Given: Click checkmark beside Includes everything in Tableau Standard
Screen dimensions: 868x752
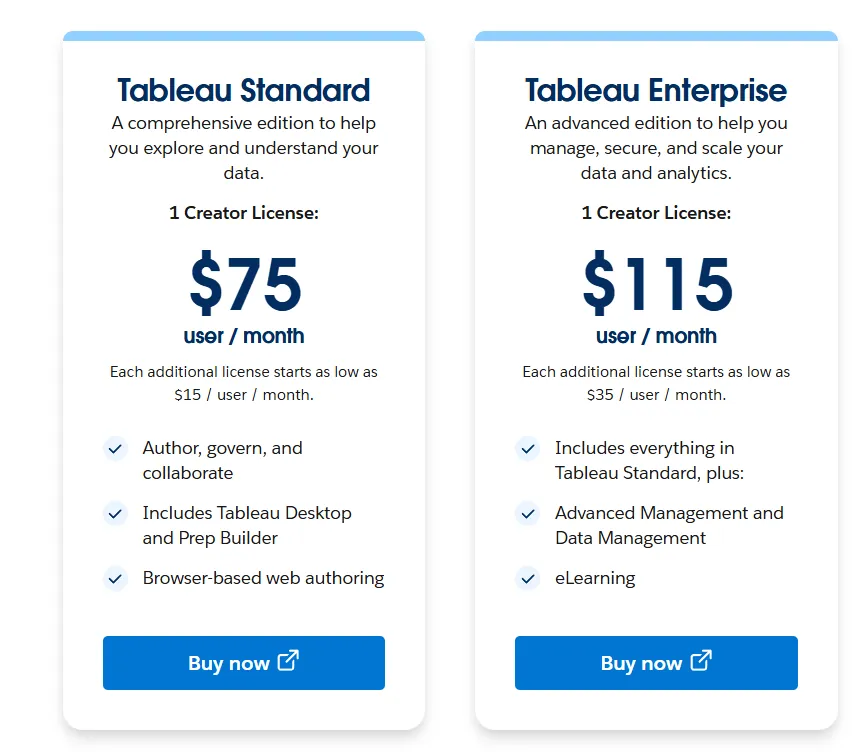Looking at the screenshot, I should (527, 449).
